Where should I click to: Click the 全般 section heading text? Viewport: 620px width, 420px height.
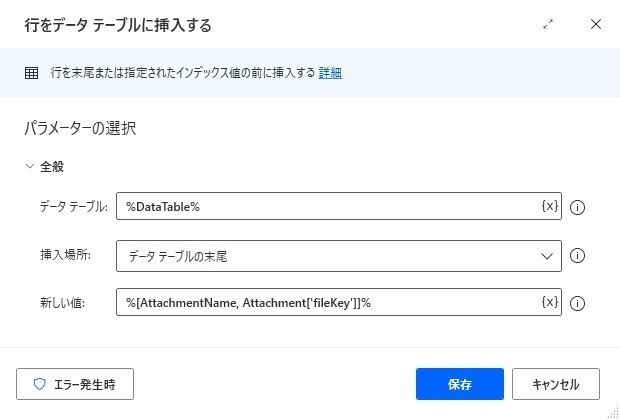click(x=52, y=166)
